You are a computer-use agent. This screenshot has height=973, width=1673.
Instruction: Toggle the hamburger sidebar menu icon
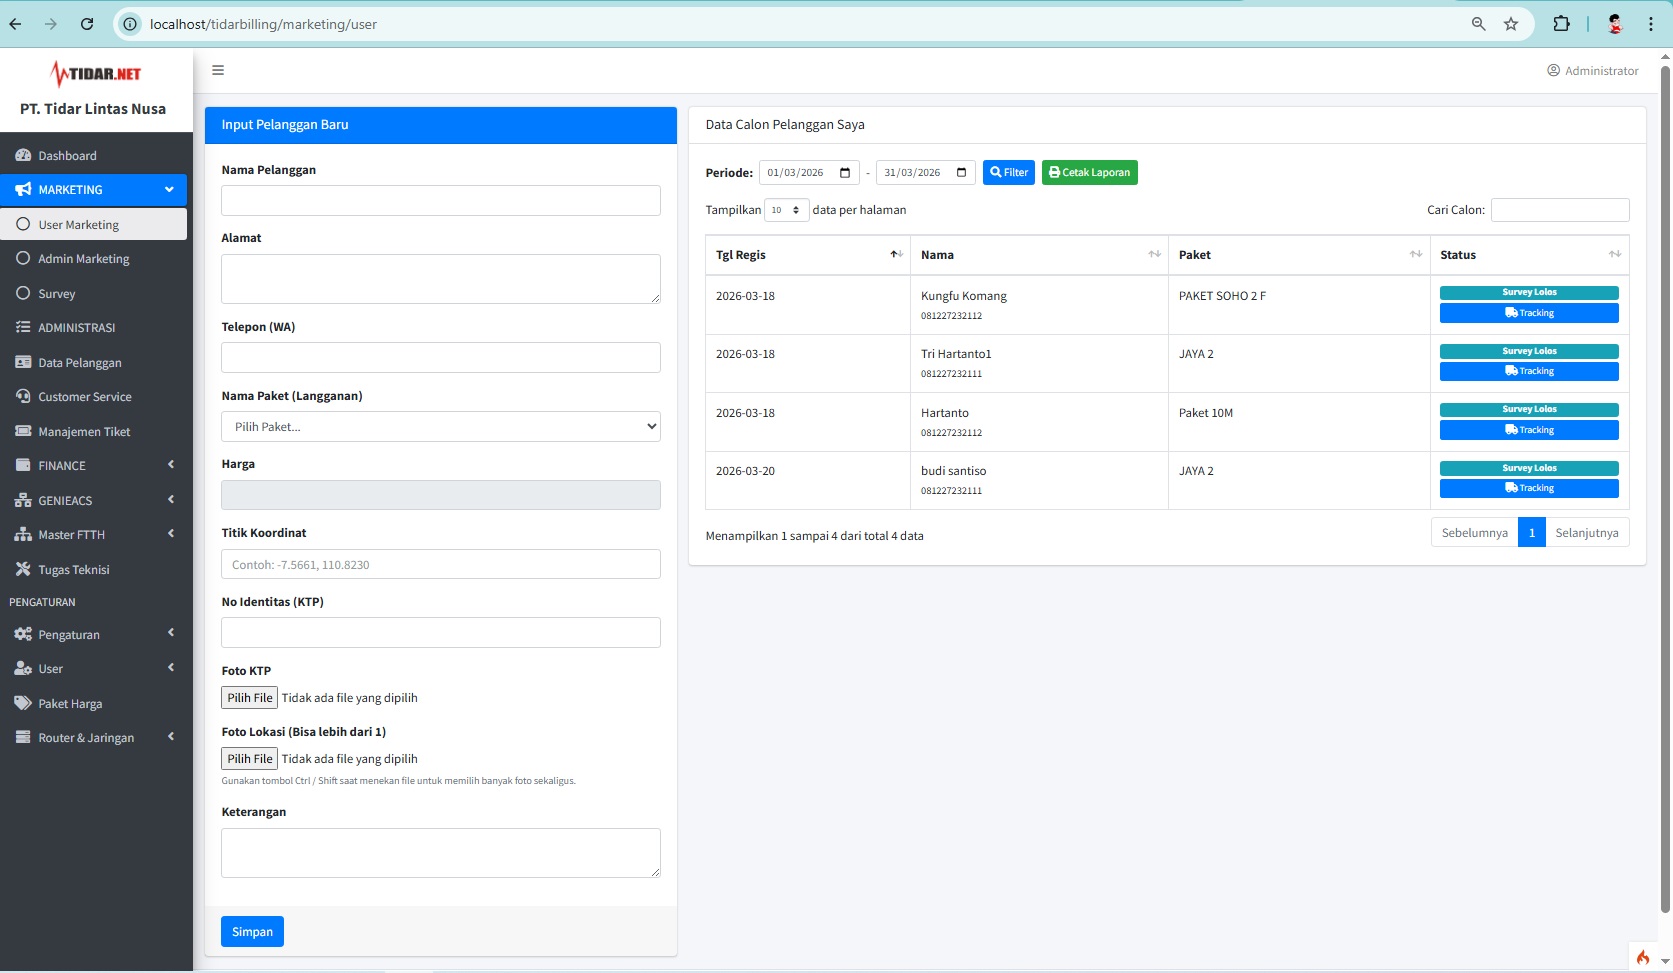coord(218,70)
